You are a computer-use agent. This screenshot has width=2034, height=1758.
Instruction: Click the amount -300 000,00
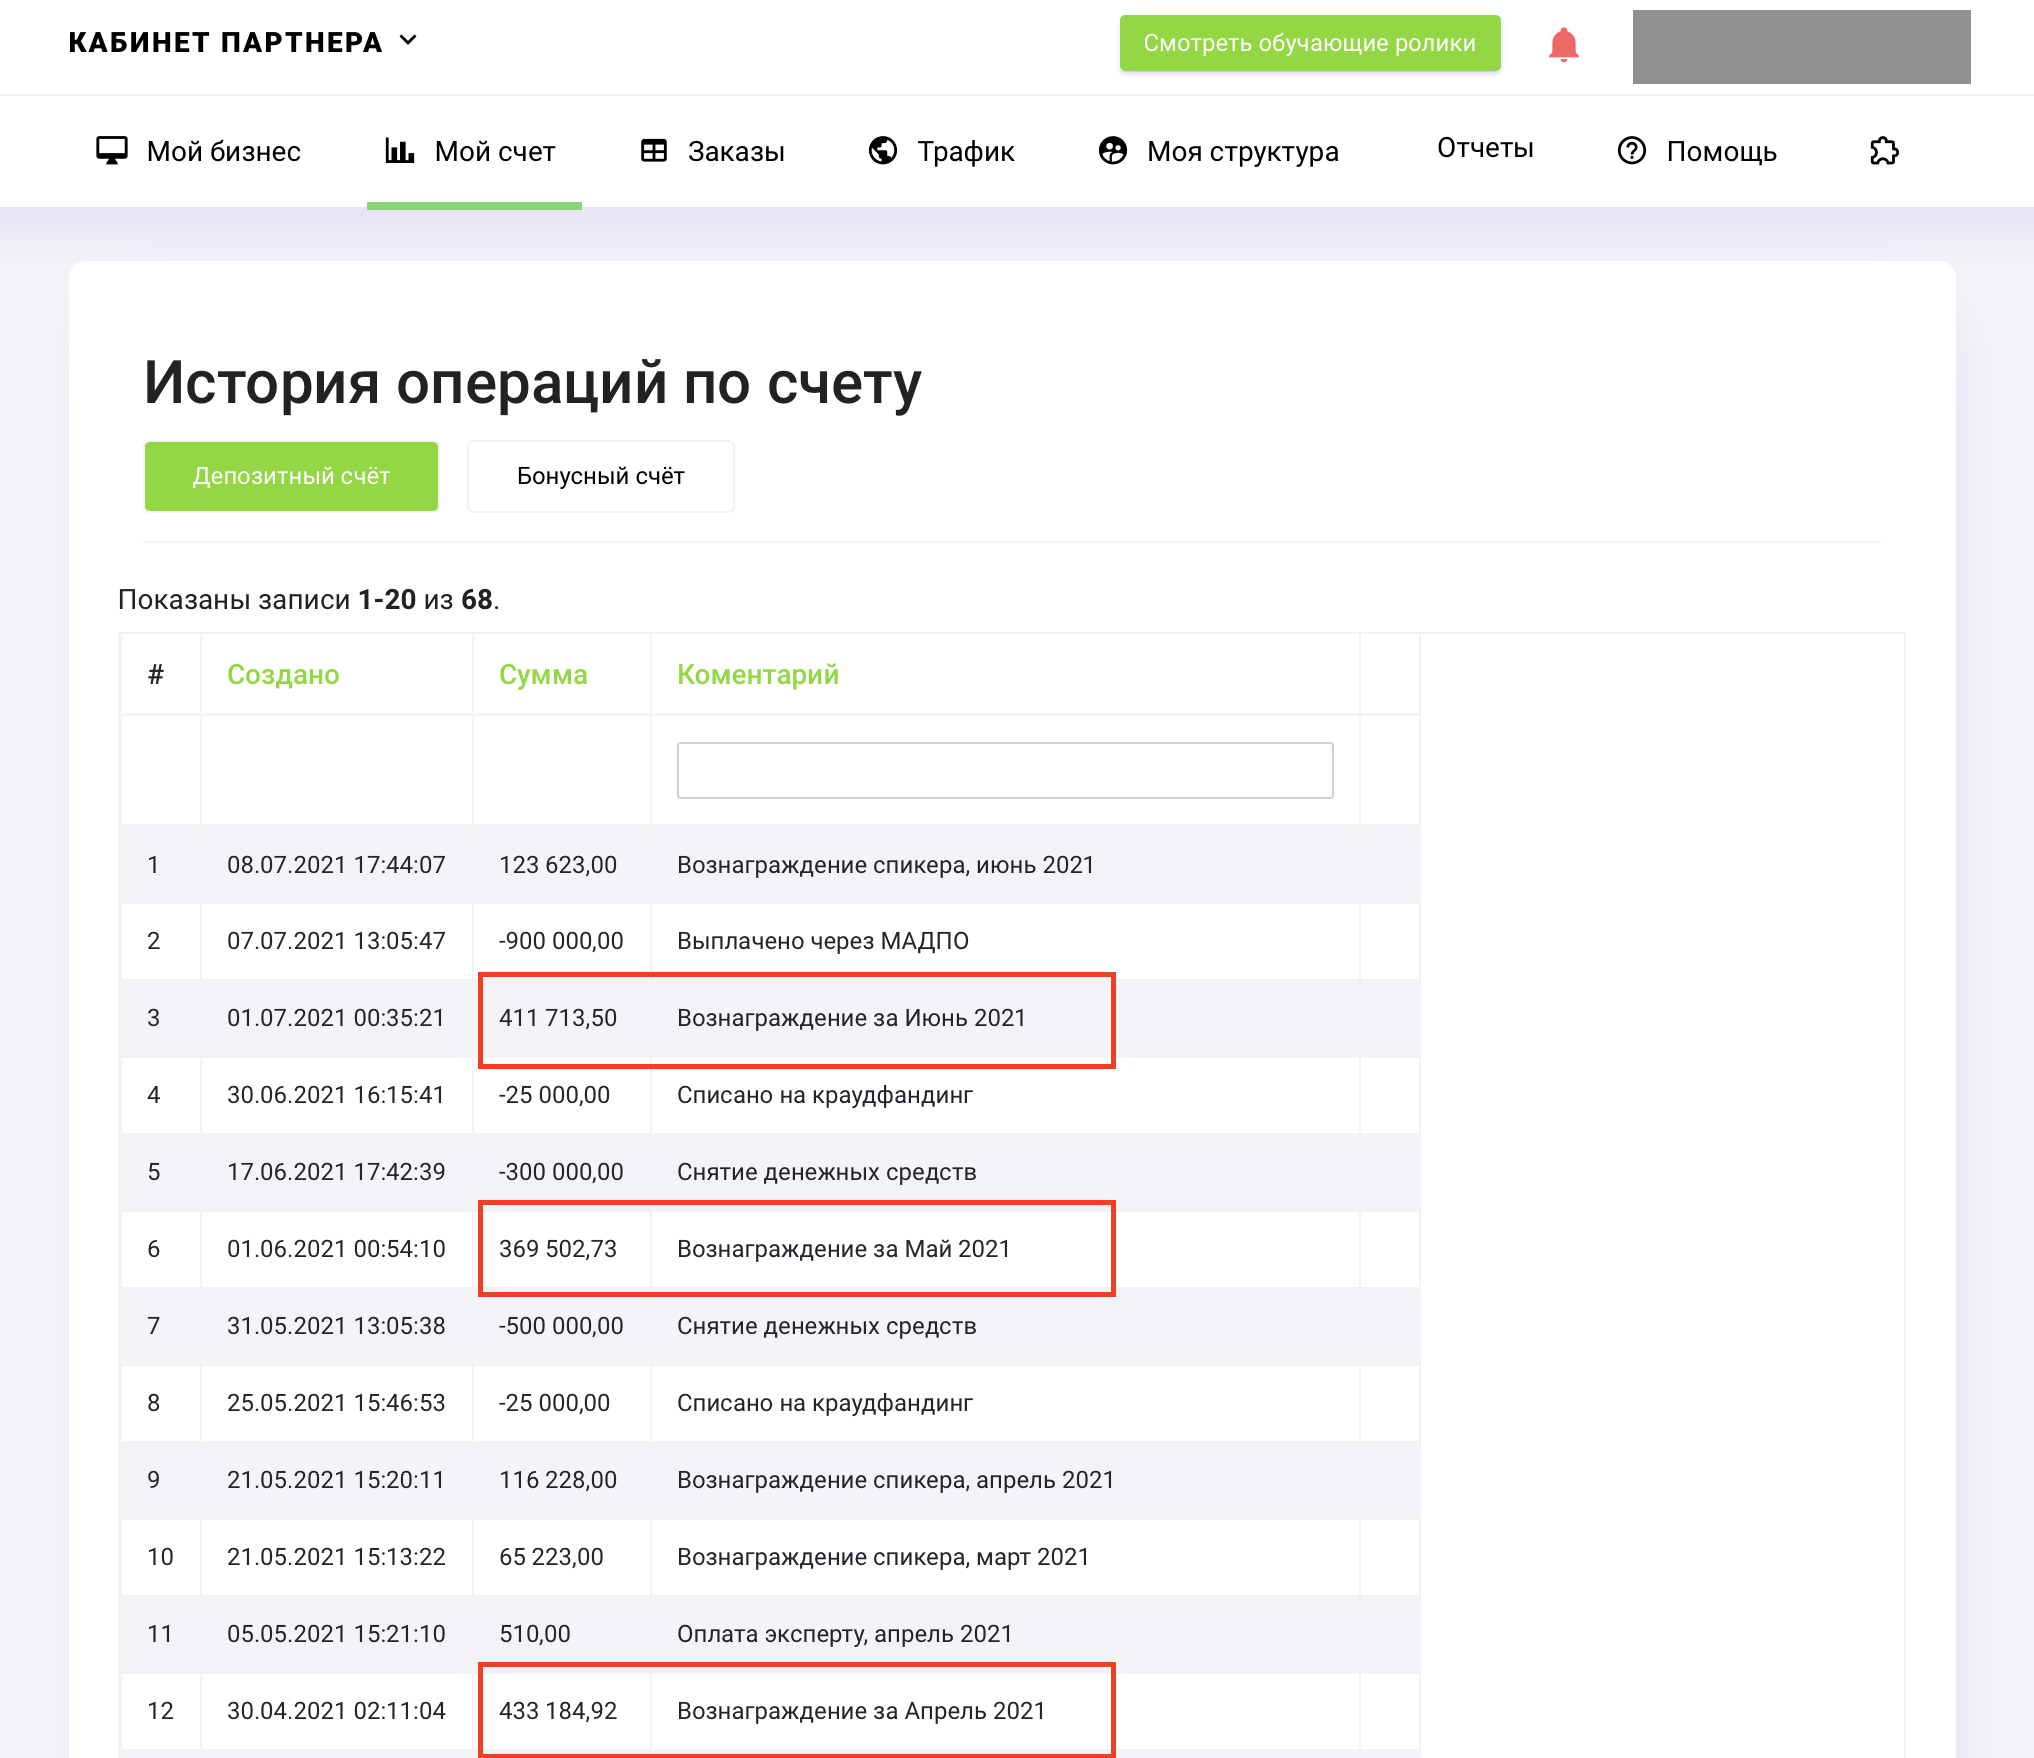pos(561,1172)
